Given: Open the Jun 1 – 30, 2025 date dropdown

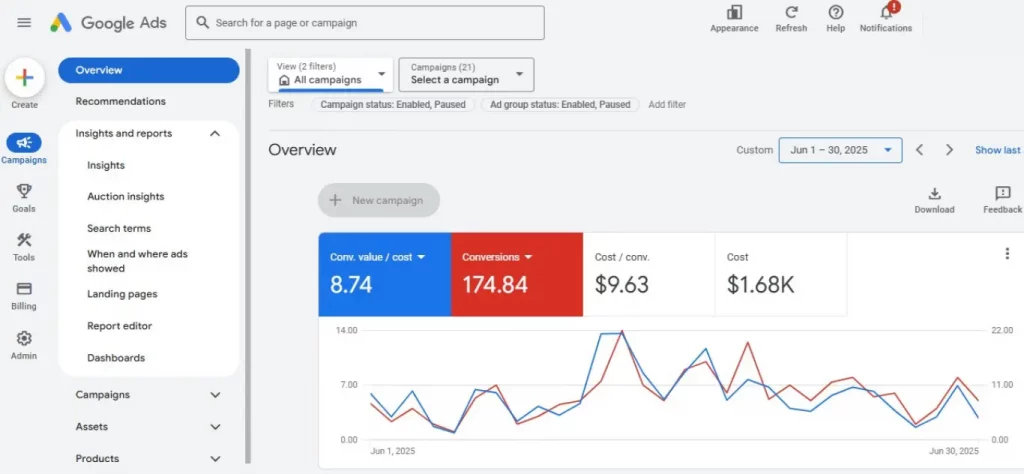Looking at the screenshot, I should tap(840, 150).
